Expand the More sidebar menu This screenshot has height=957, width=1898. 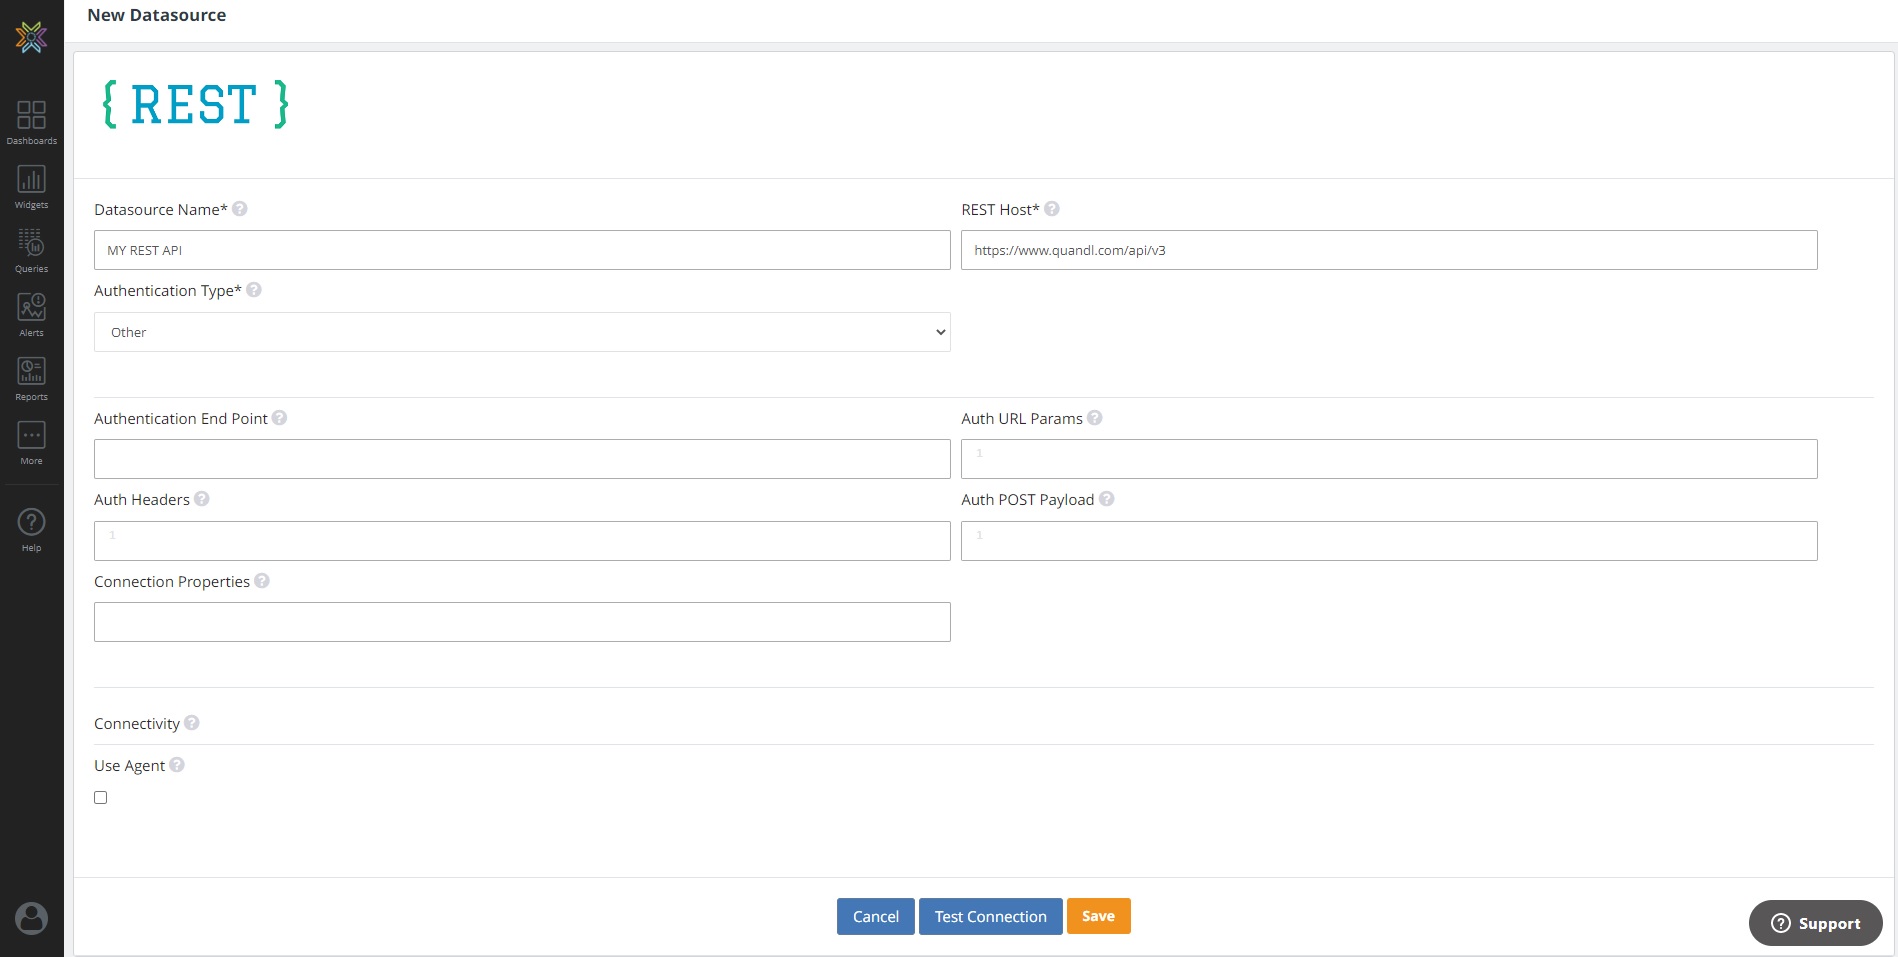pos(31,442)
